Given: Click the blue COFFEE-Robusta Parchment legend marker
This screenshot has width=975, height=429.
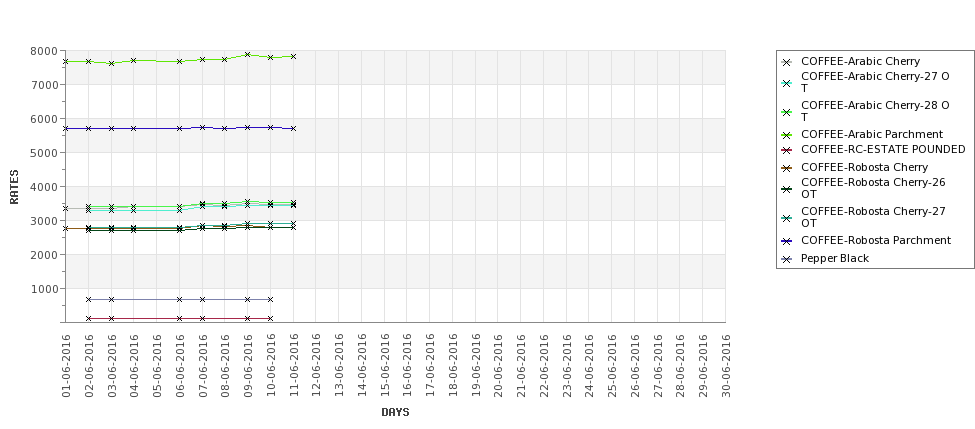Looking at the screenshot, I should tap(787, 241).
